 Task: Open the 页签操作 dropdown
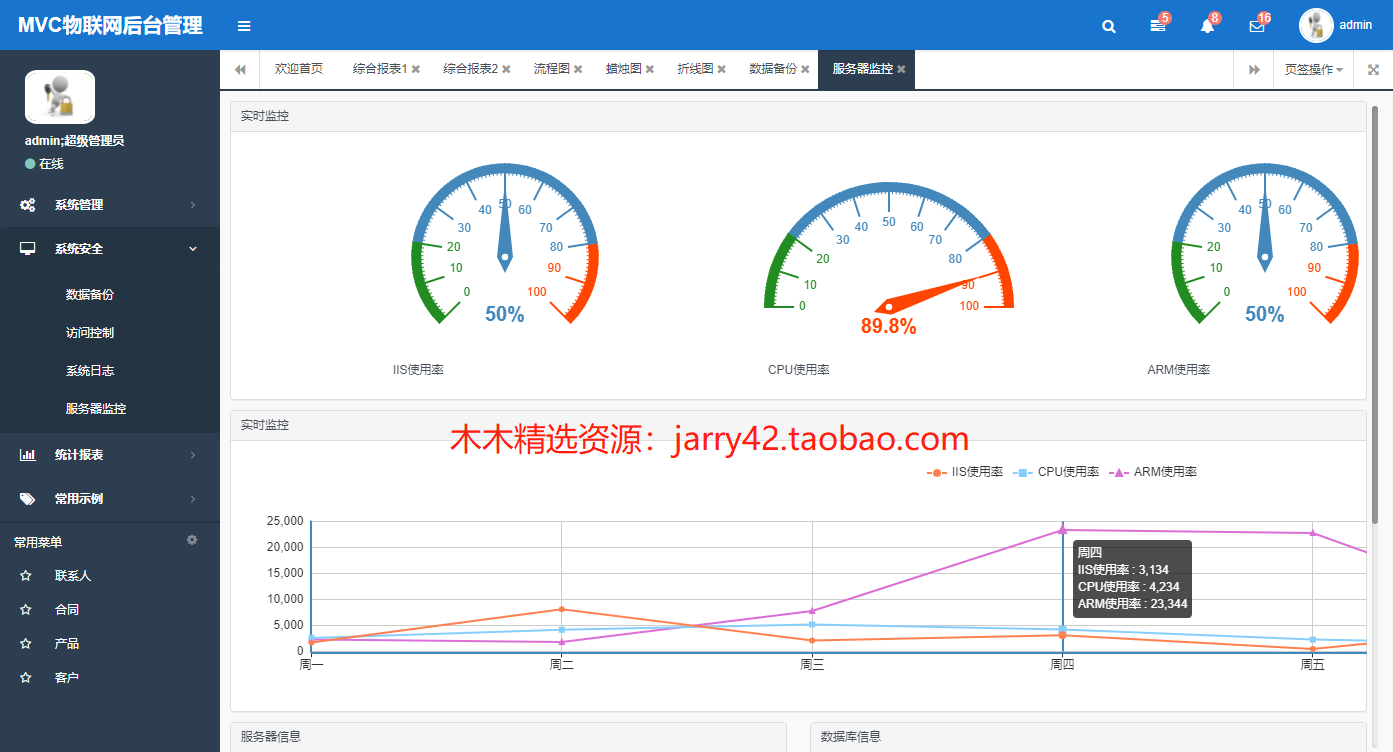pos(1313,70)
